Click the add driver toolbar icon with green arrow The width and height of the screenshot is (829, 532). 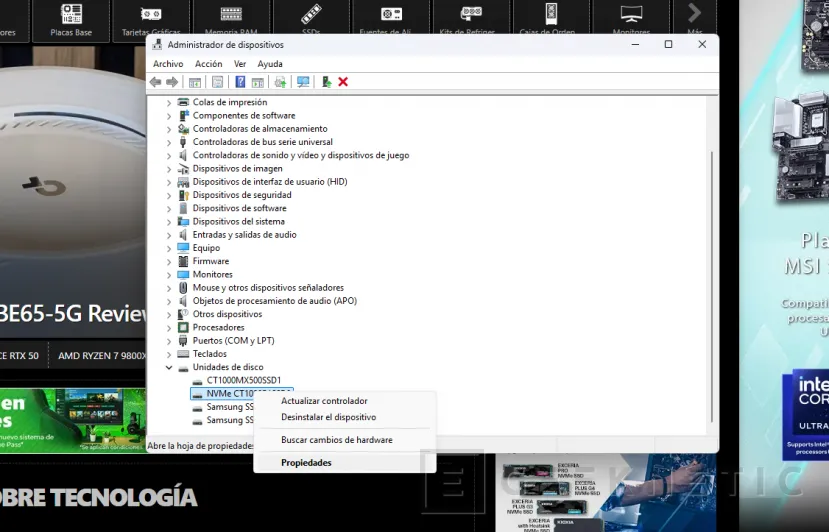(x=326, y=82)
